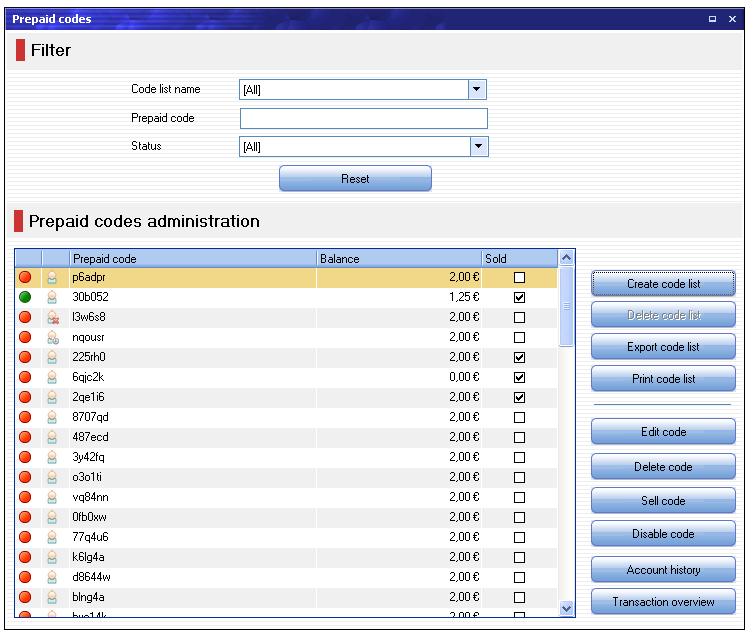753x638 pixels.
Task: Click red status dot for code o3o1ti
Action: pyautogui.click(x=25, y=477)
